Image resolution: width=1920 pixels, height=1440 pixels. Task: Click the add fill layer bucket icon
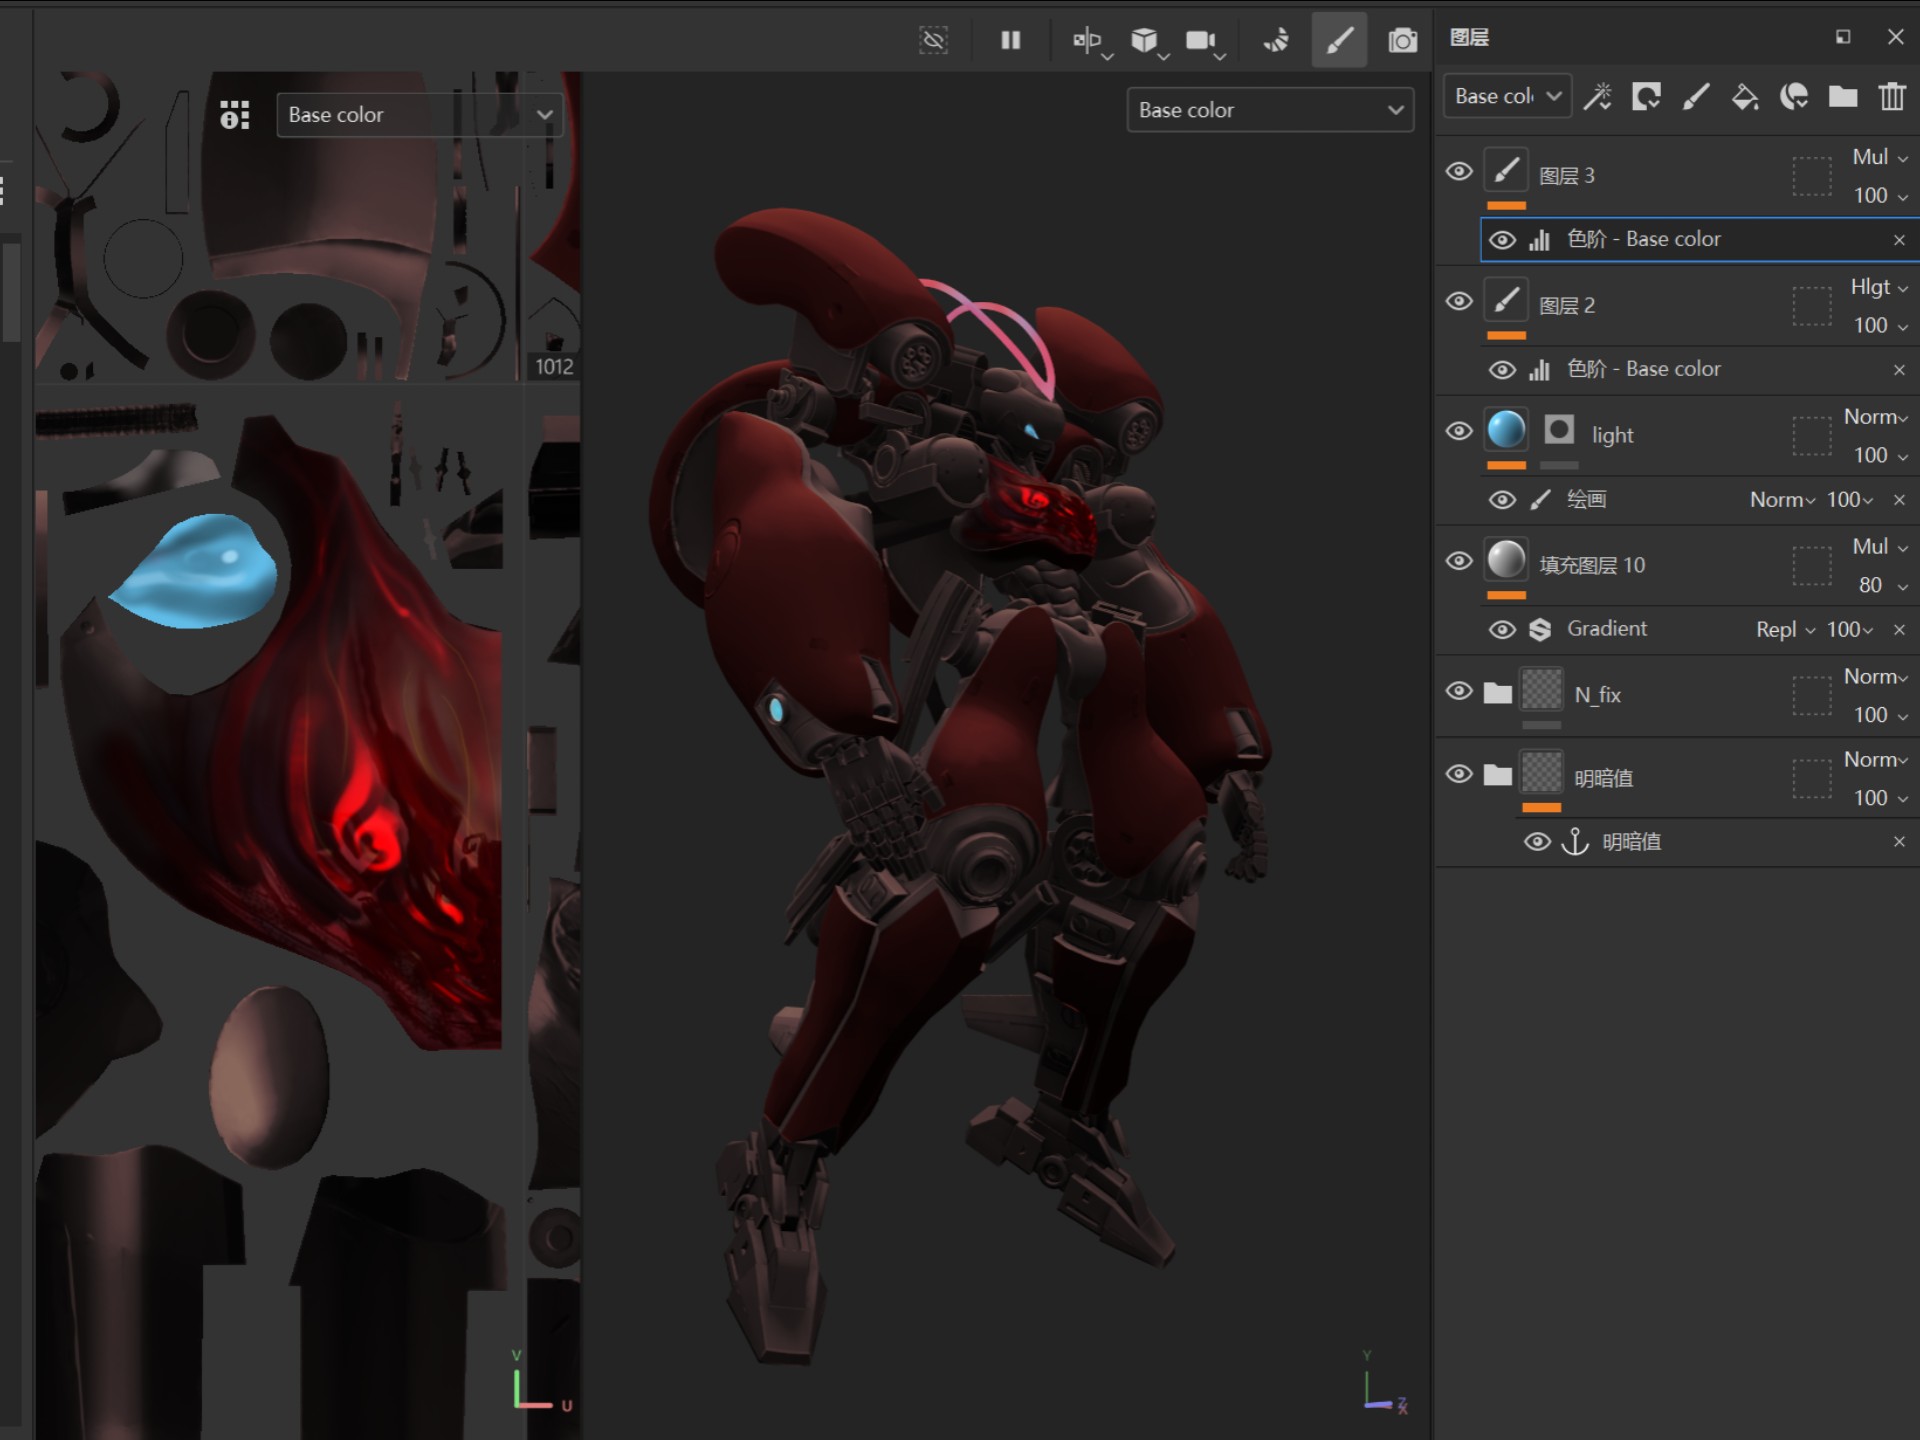click(x=1744, y=97)
